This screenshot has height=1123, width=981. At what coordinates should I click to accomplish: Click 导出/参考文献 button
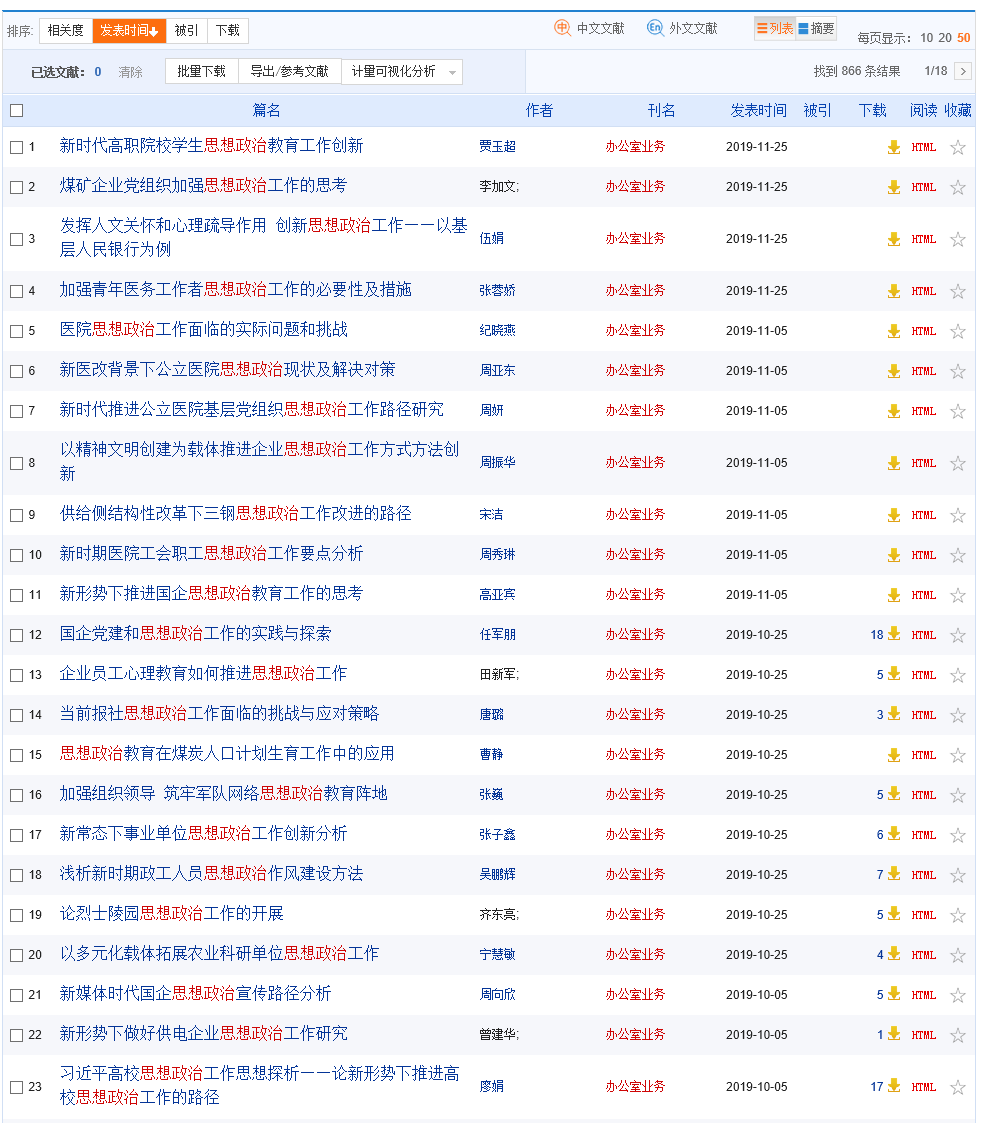(x=289, y=72)
